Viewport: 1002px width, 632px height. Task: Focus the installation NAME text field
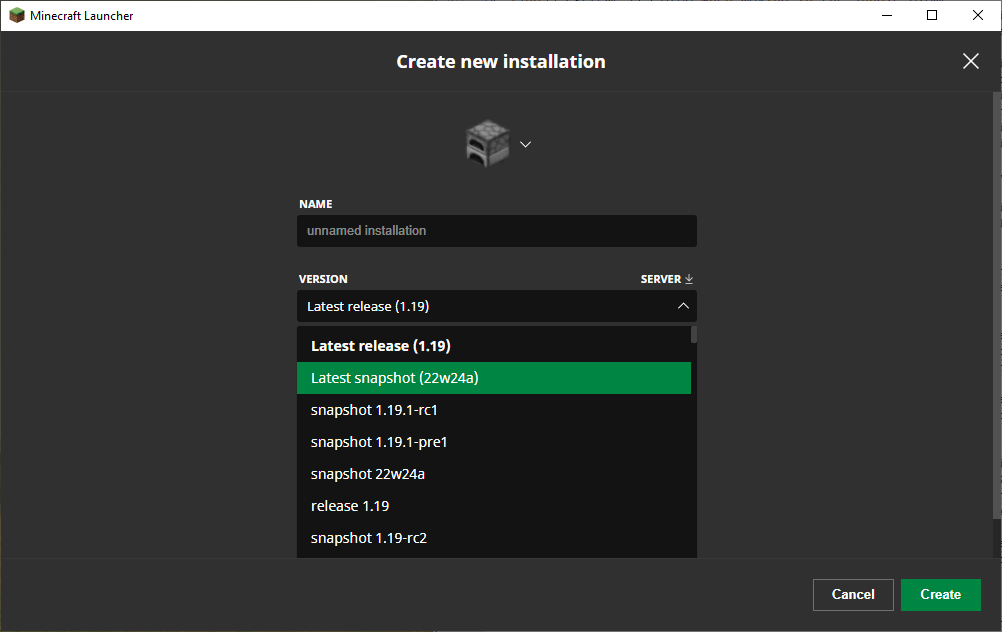point(496,231)
